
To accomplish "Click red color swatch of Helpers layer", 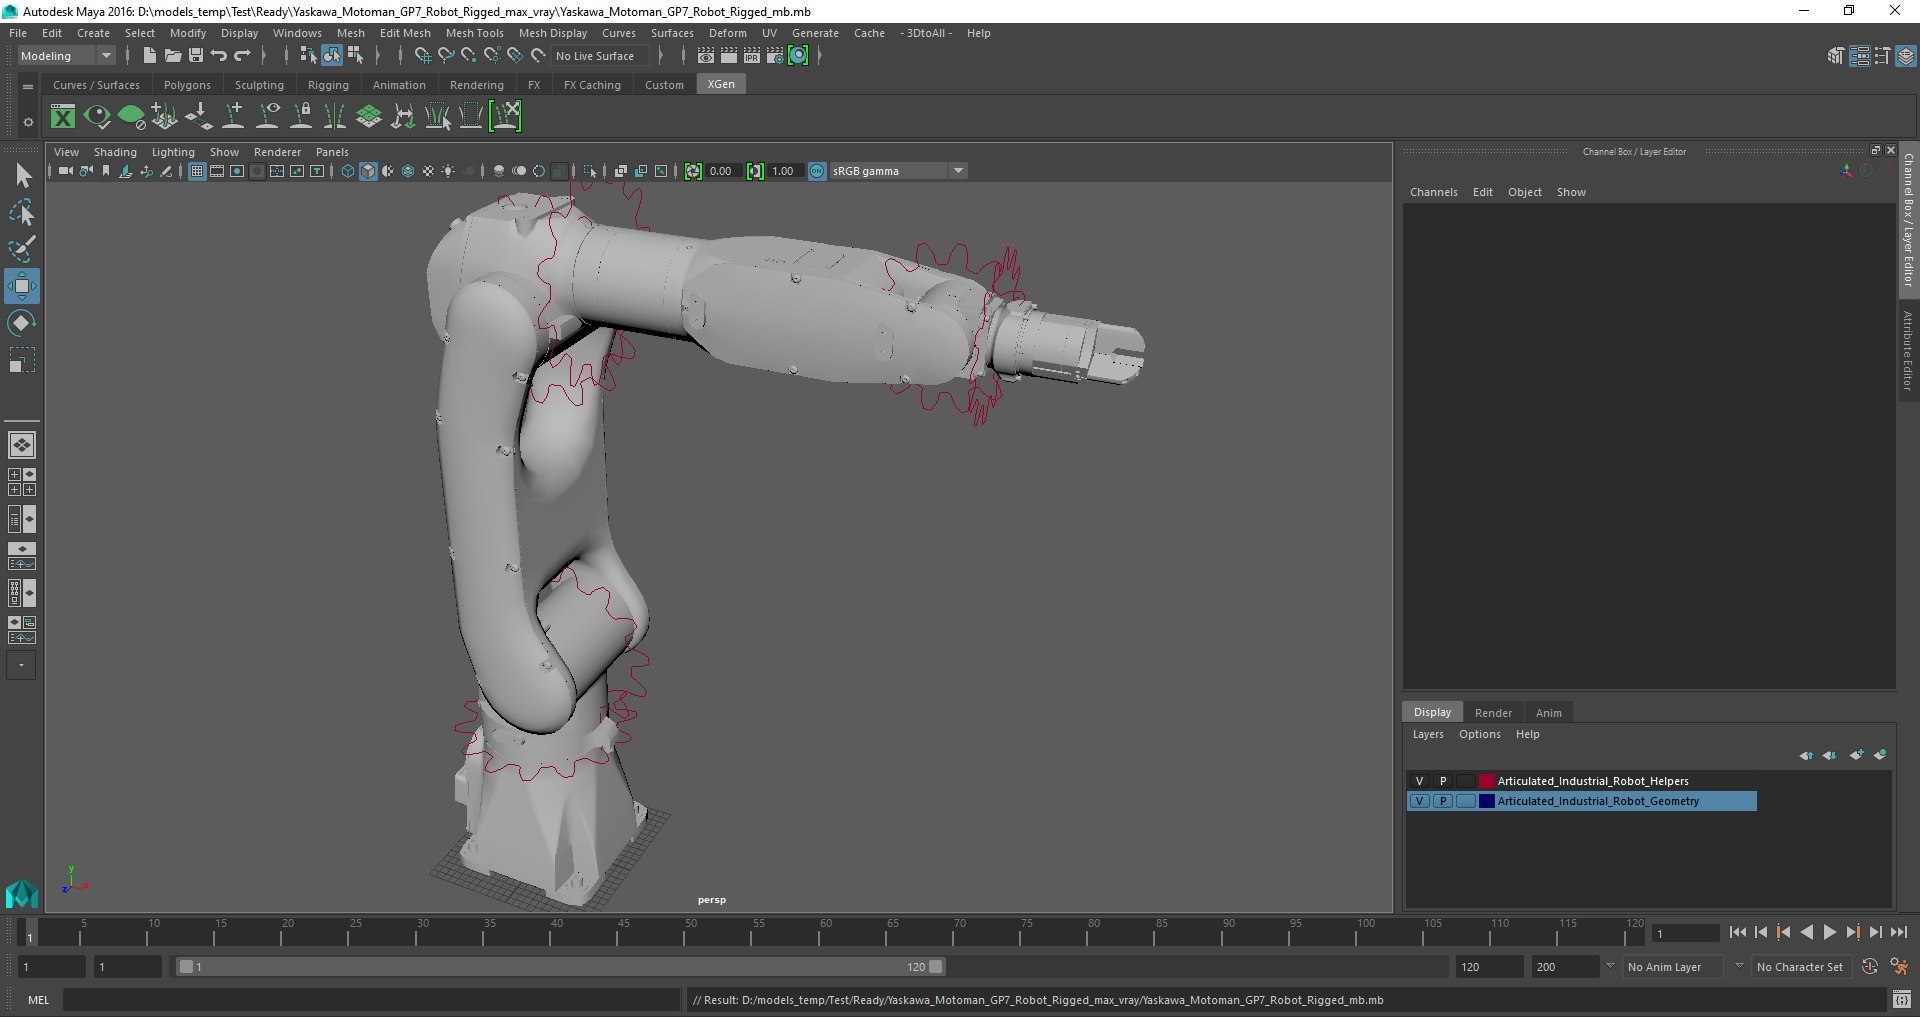I will (1487, 781).
